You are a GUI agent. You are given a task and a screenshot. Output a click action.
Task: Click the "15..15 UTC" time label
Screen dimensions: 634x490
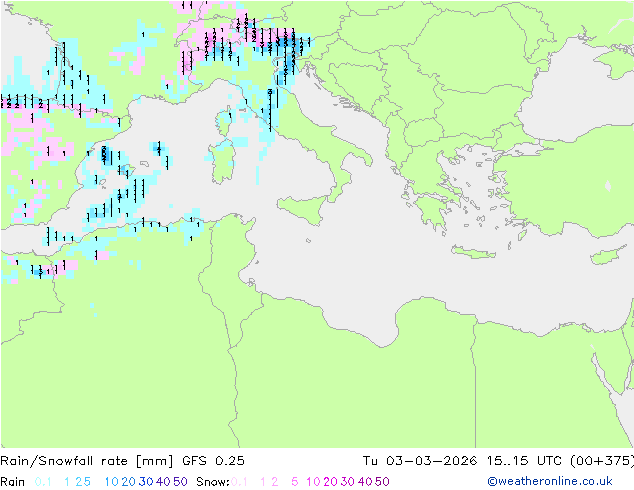point(524,461)
